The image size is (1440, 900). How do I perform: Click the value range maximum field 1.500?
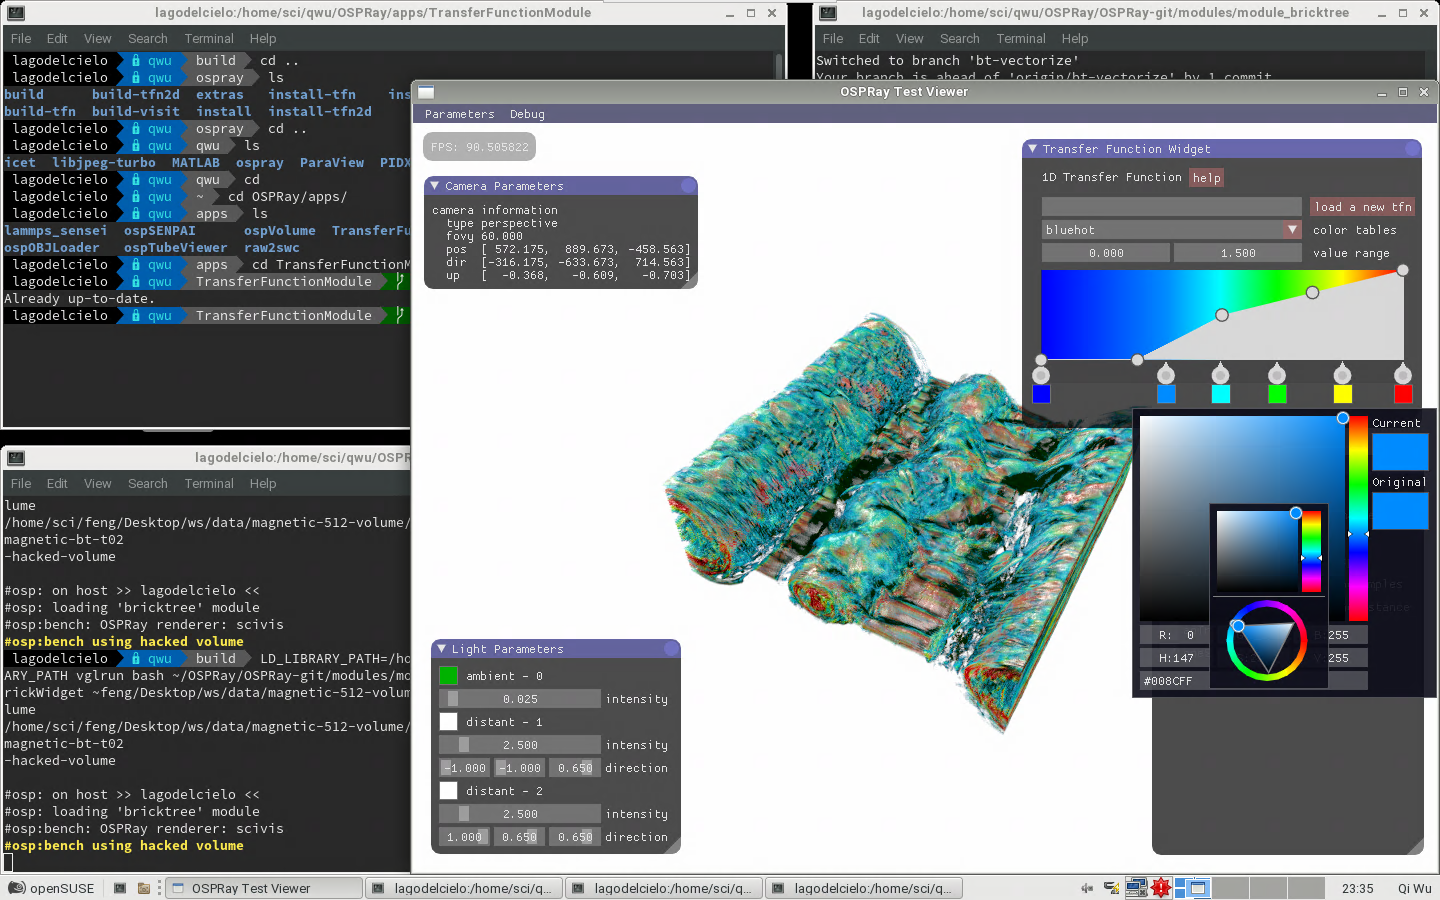[x=1238, y=253]
